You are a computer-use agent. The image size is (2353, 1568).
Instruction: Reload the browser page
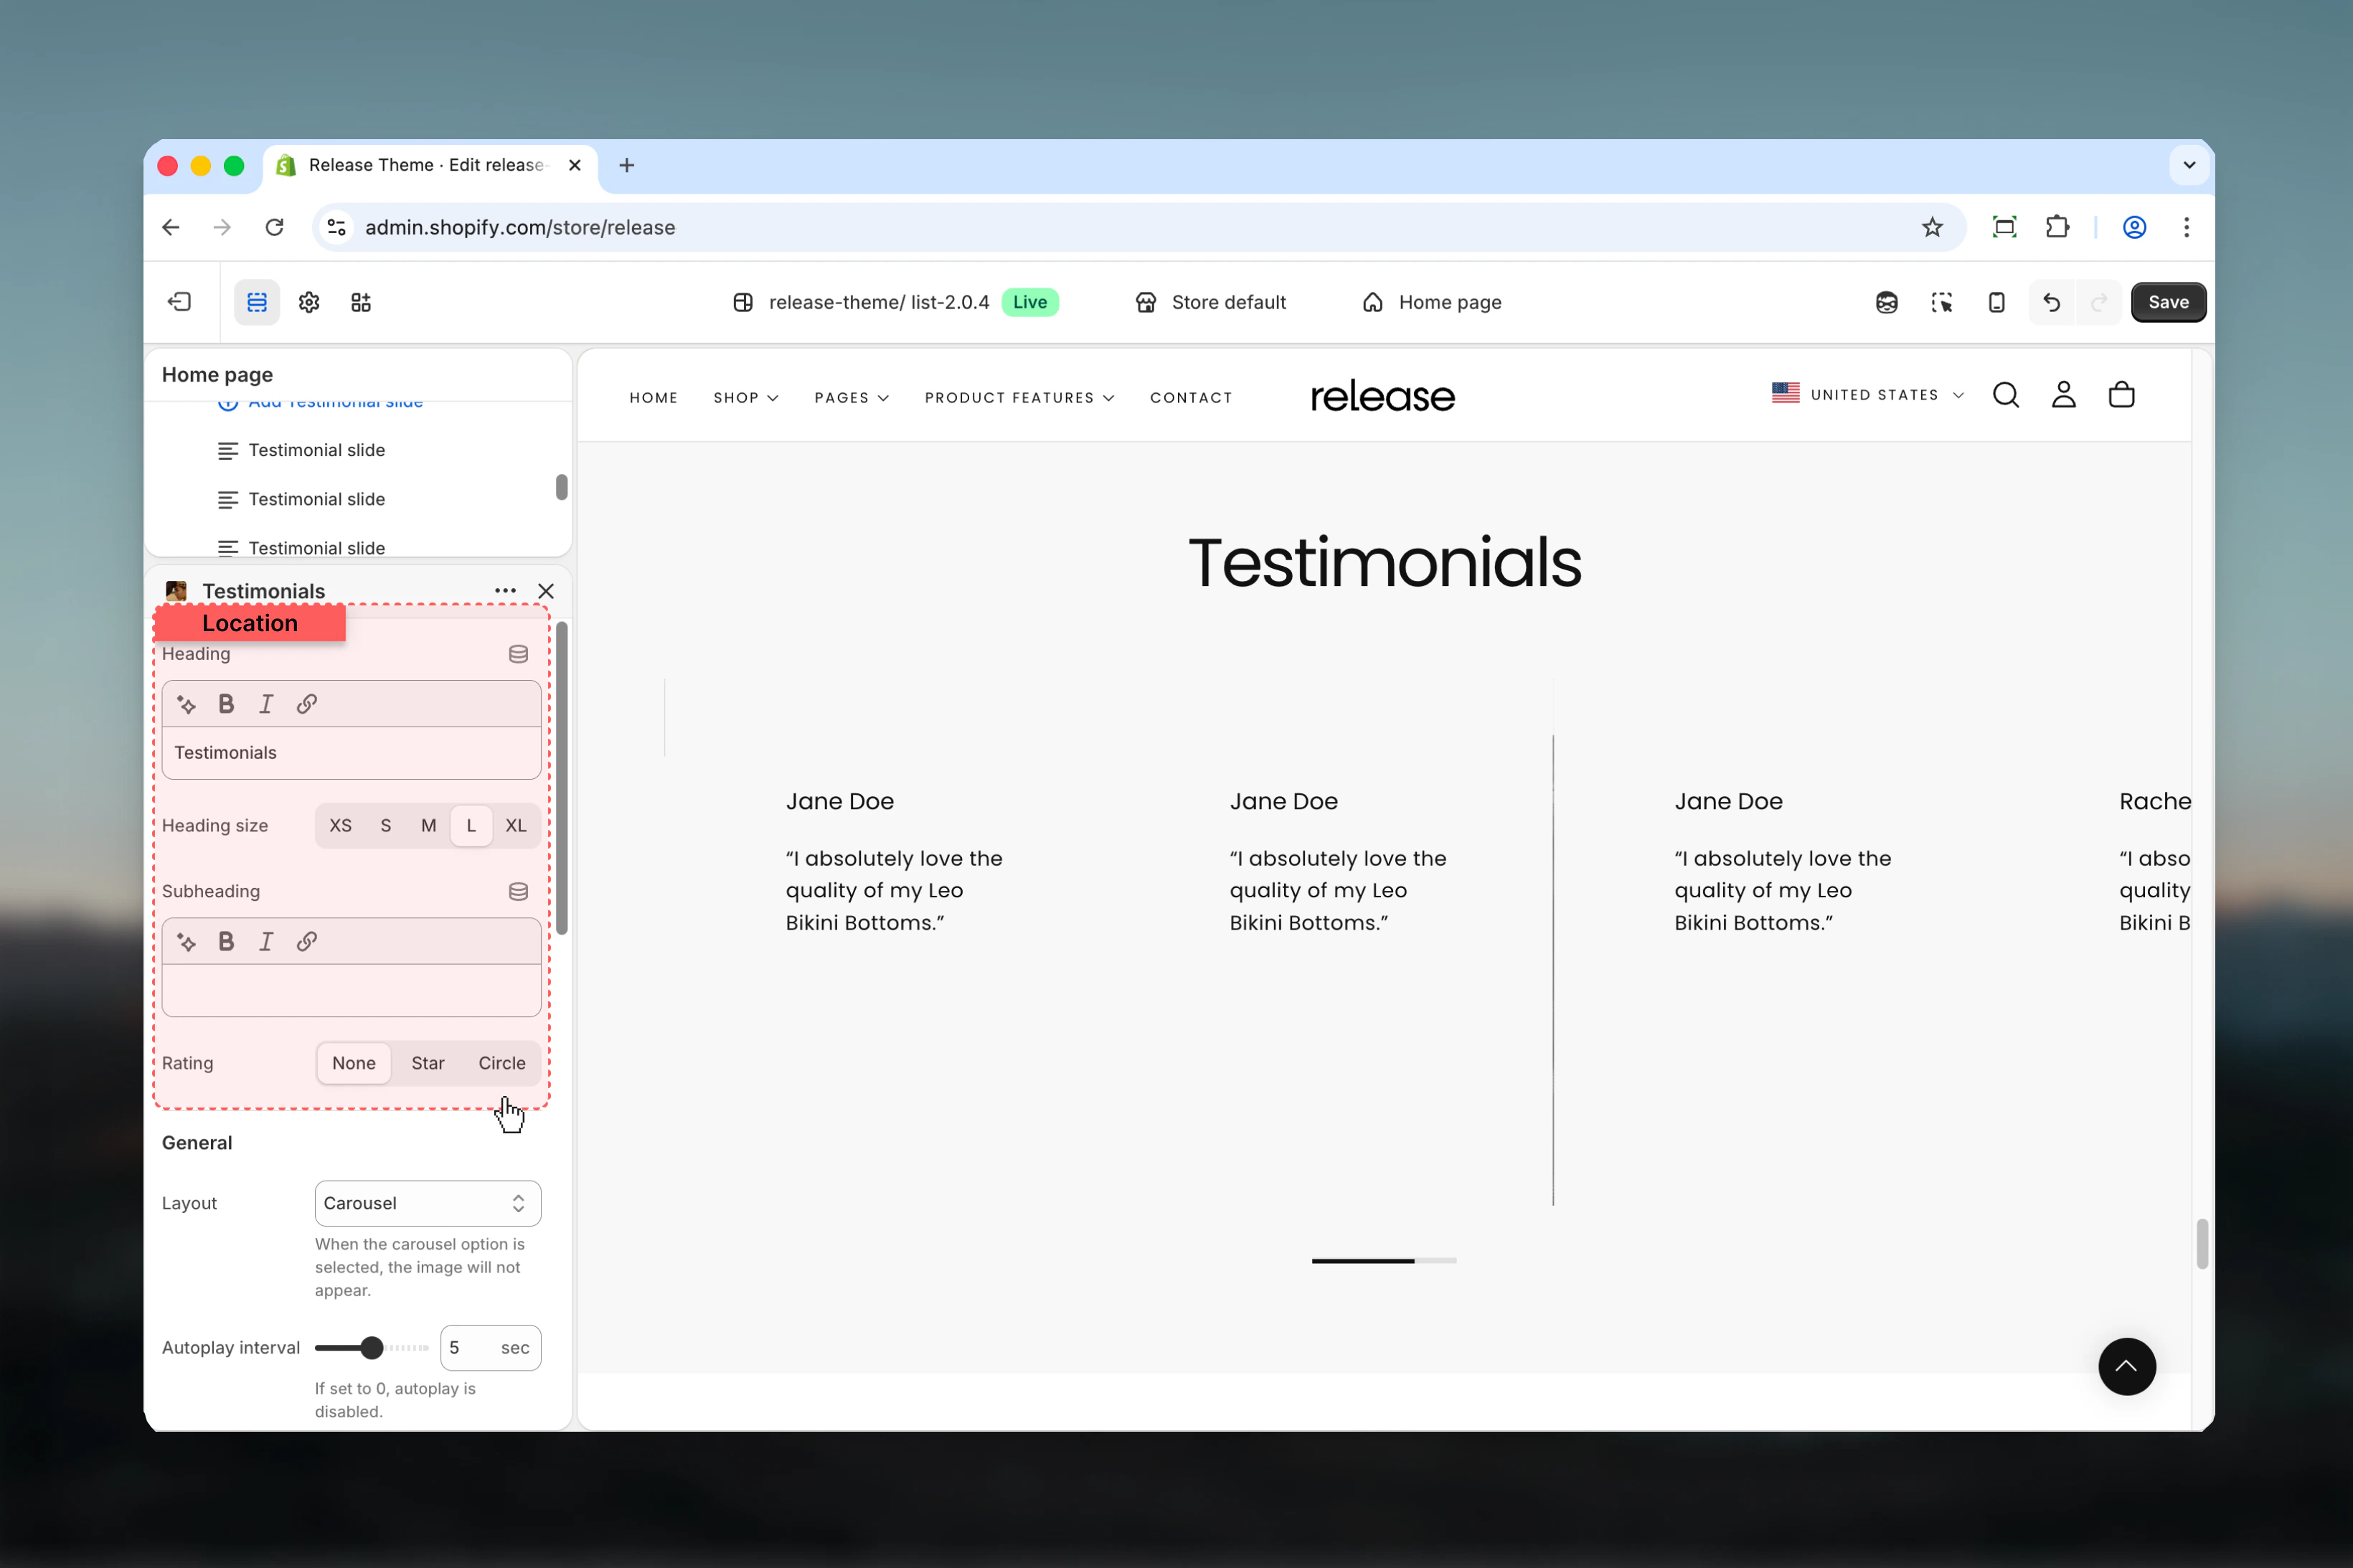274,227
